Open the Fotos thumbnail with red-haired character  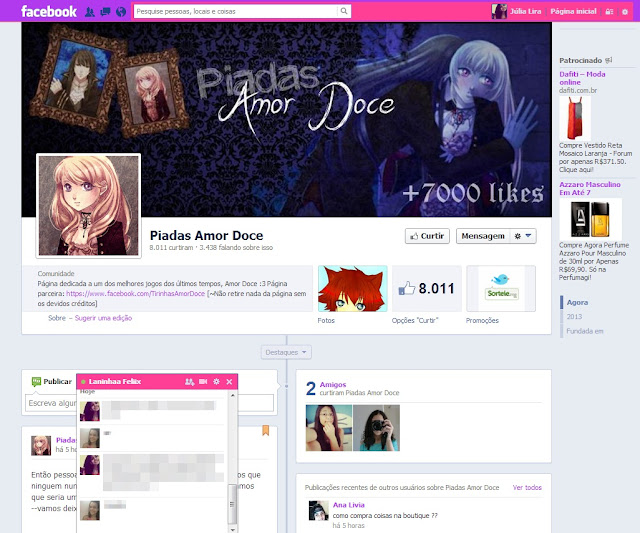353,289
